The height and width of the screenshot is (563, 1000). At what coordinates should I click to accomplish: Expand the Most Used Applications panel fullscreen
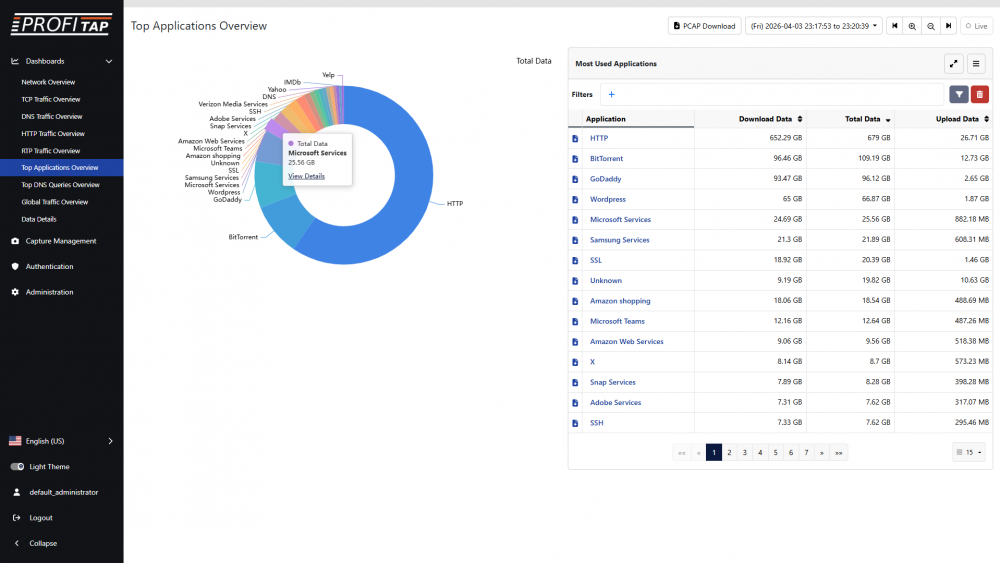954,64
